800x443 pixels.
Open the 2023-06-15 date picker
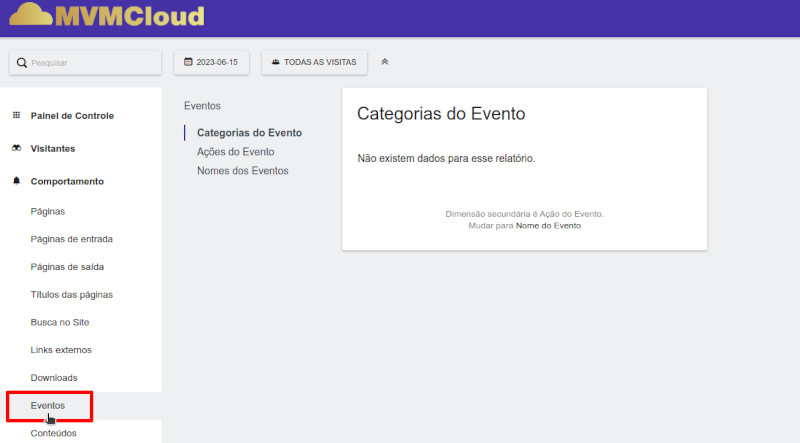tap(211, 62)
